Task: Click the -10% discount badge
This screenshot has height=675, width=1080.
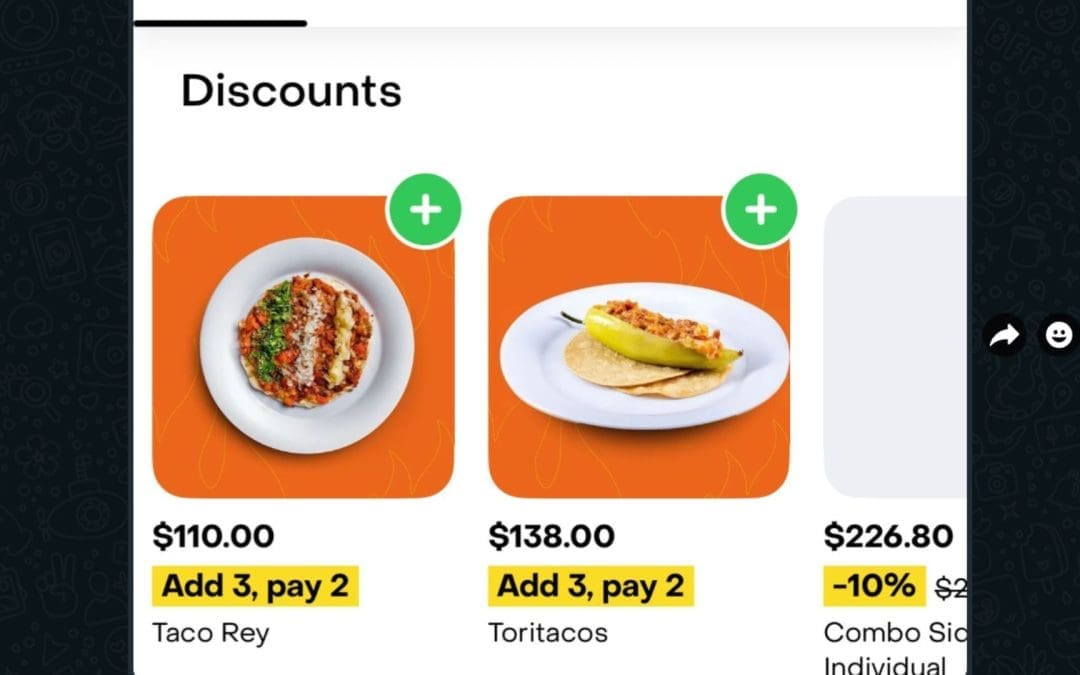Action: pos(874,586)
